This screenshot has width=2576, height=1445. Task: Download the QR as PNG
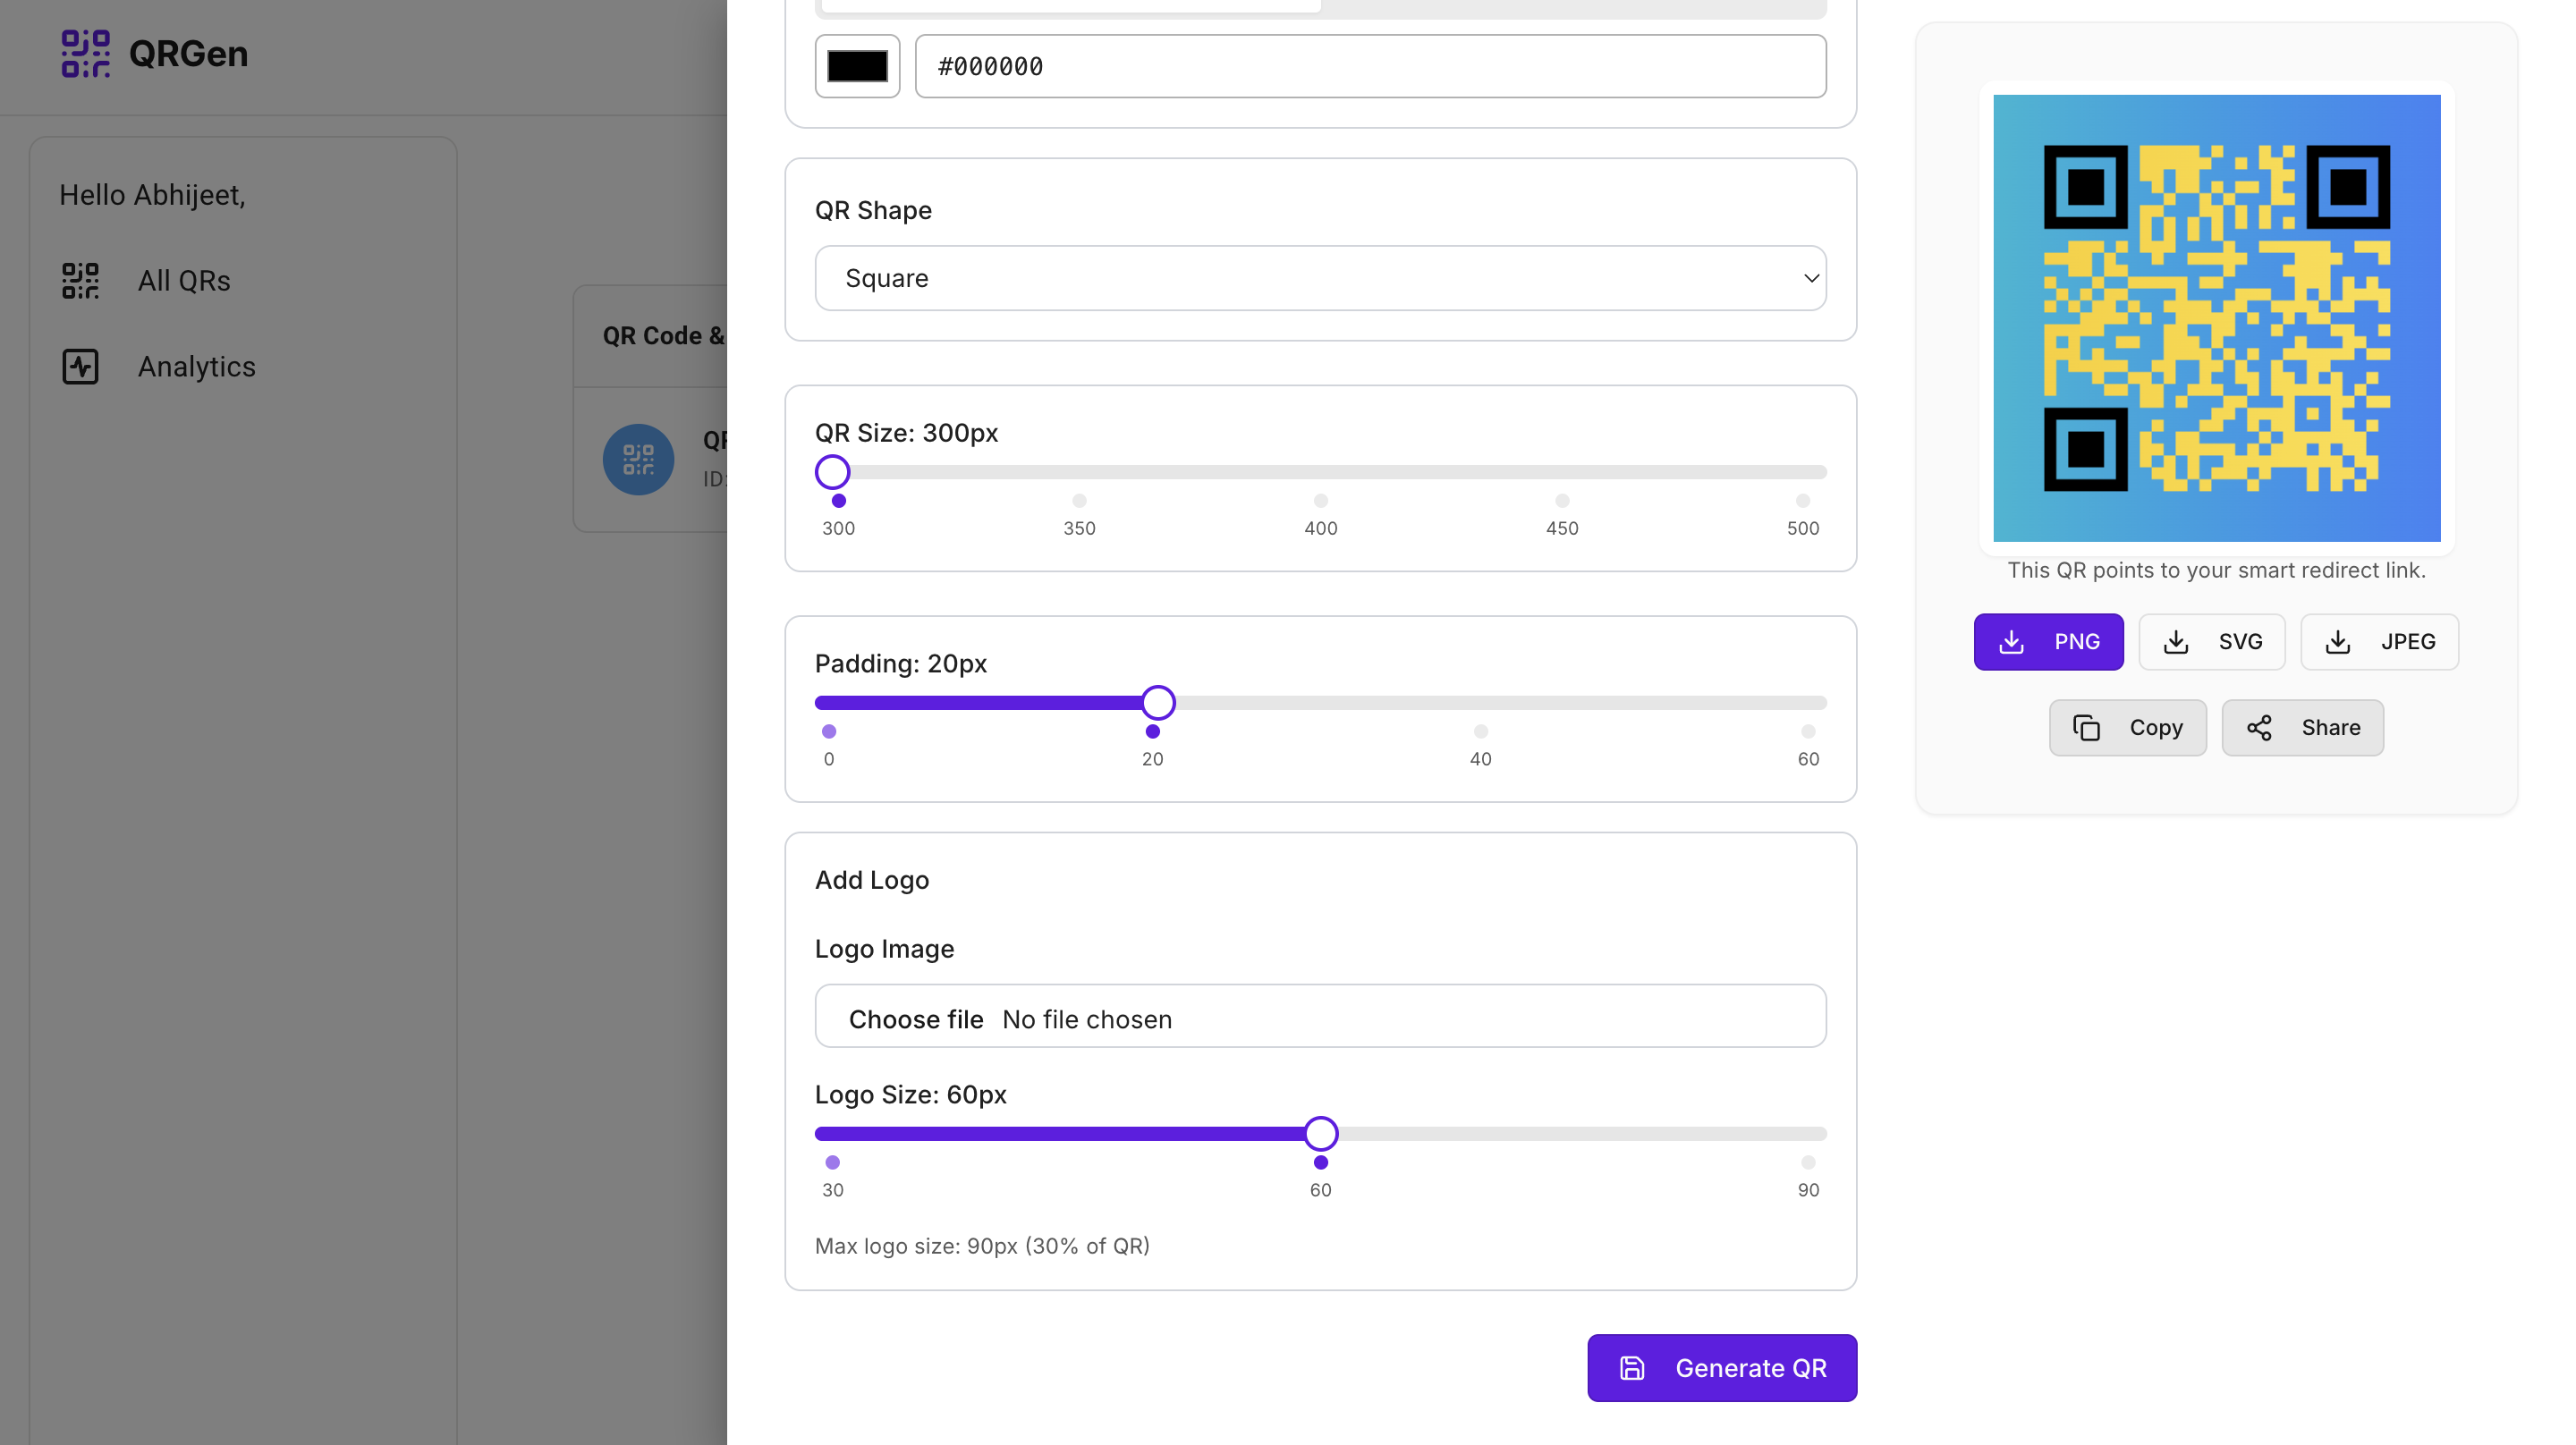click(x=2048, y=642)
